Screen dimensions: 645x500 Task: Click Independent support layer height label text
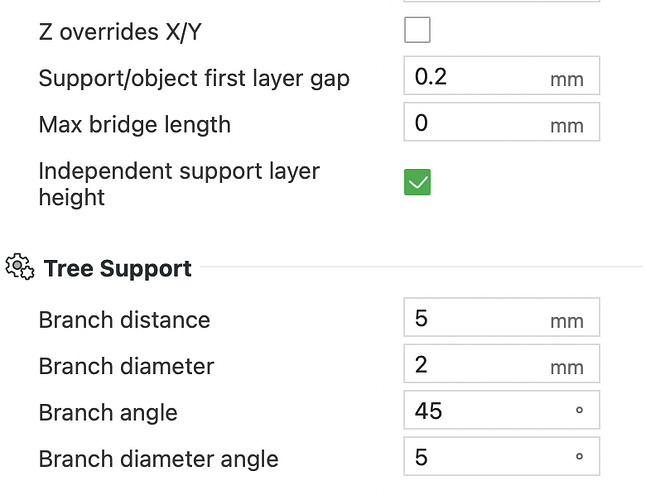click(179, 184)
